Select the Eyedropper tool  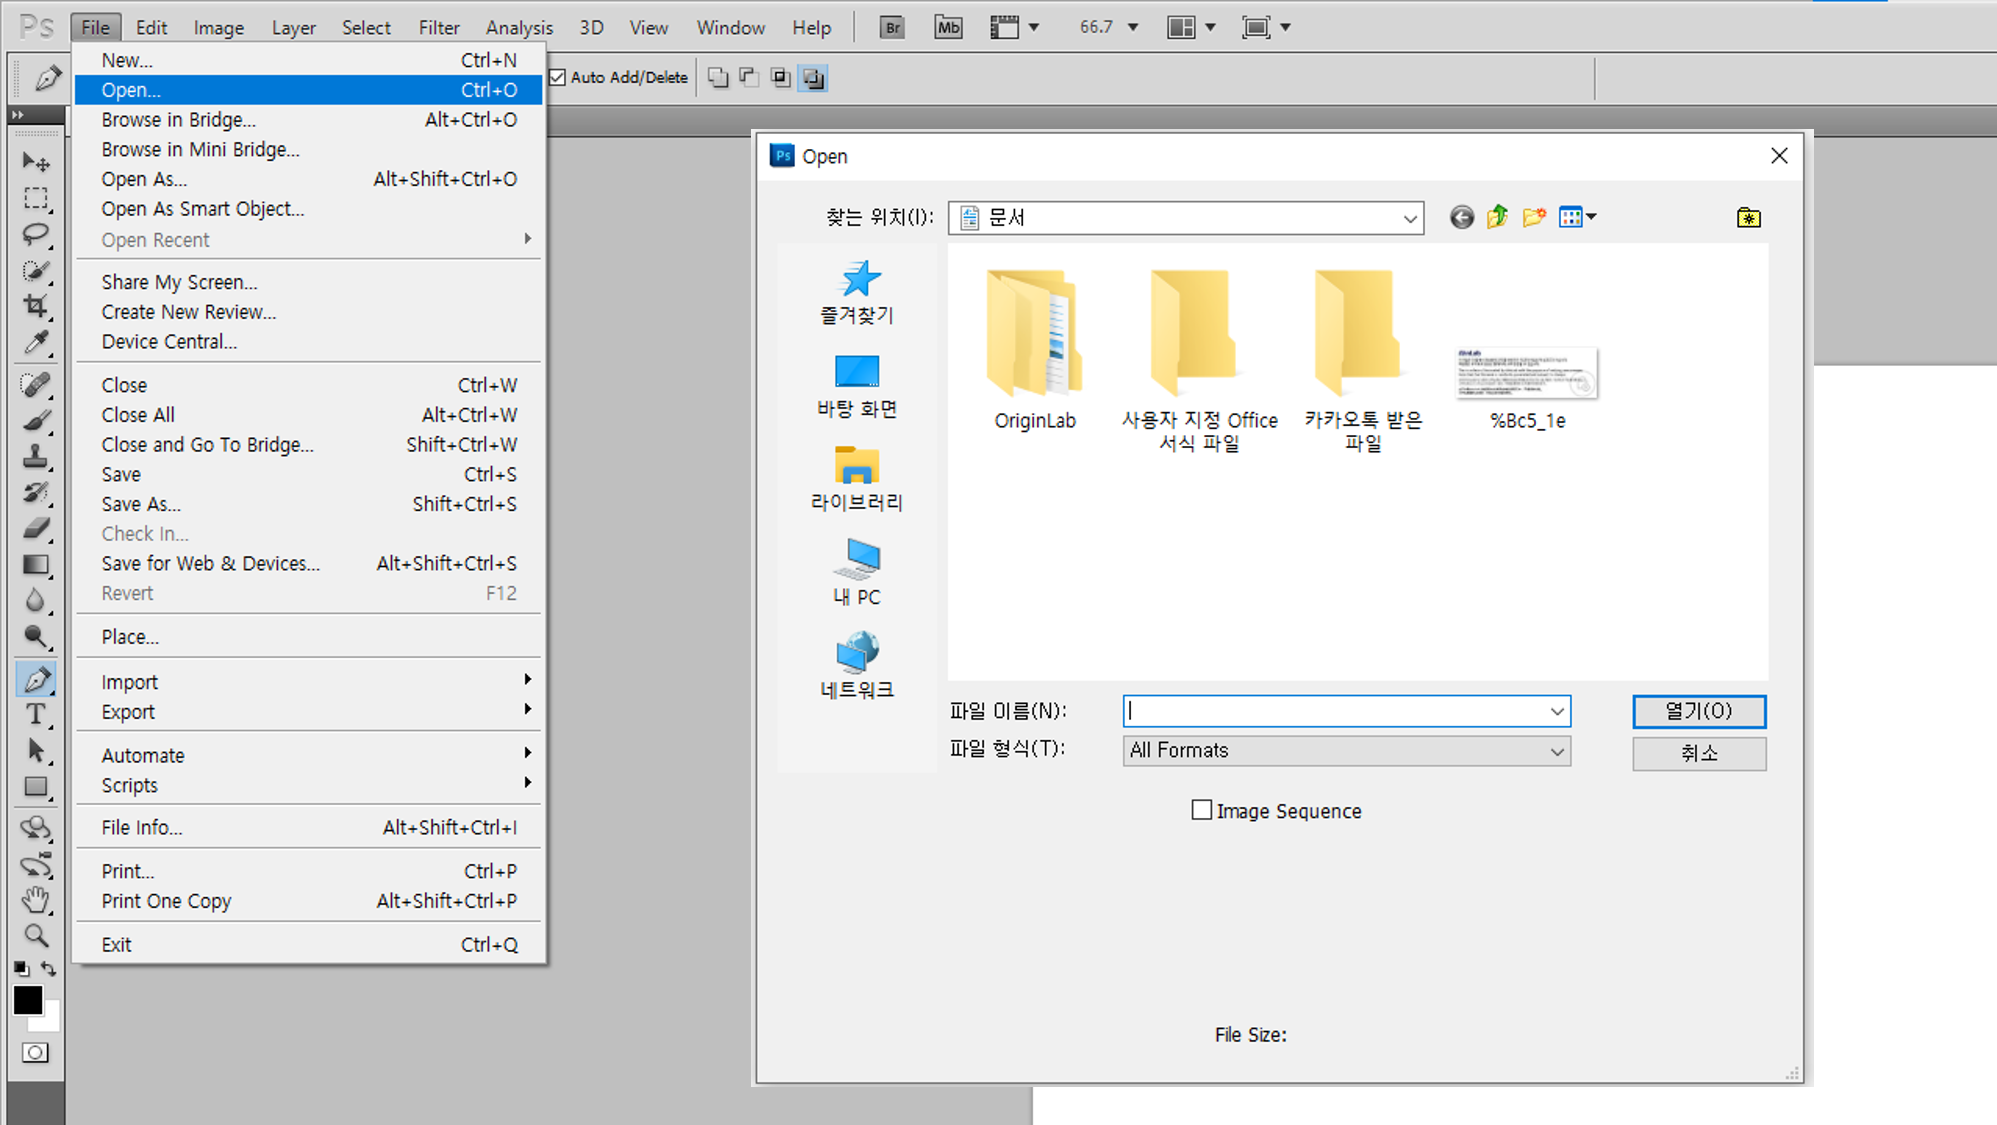[36, 343]
